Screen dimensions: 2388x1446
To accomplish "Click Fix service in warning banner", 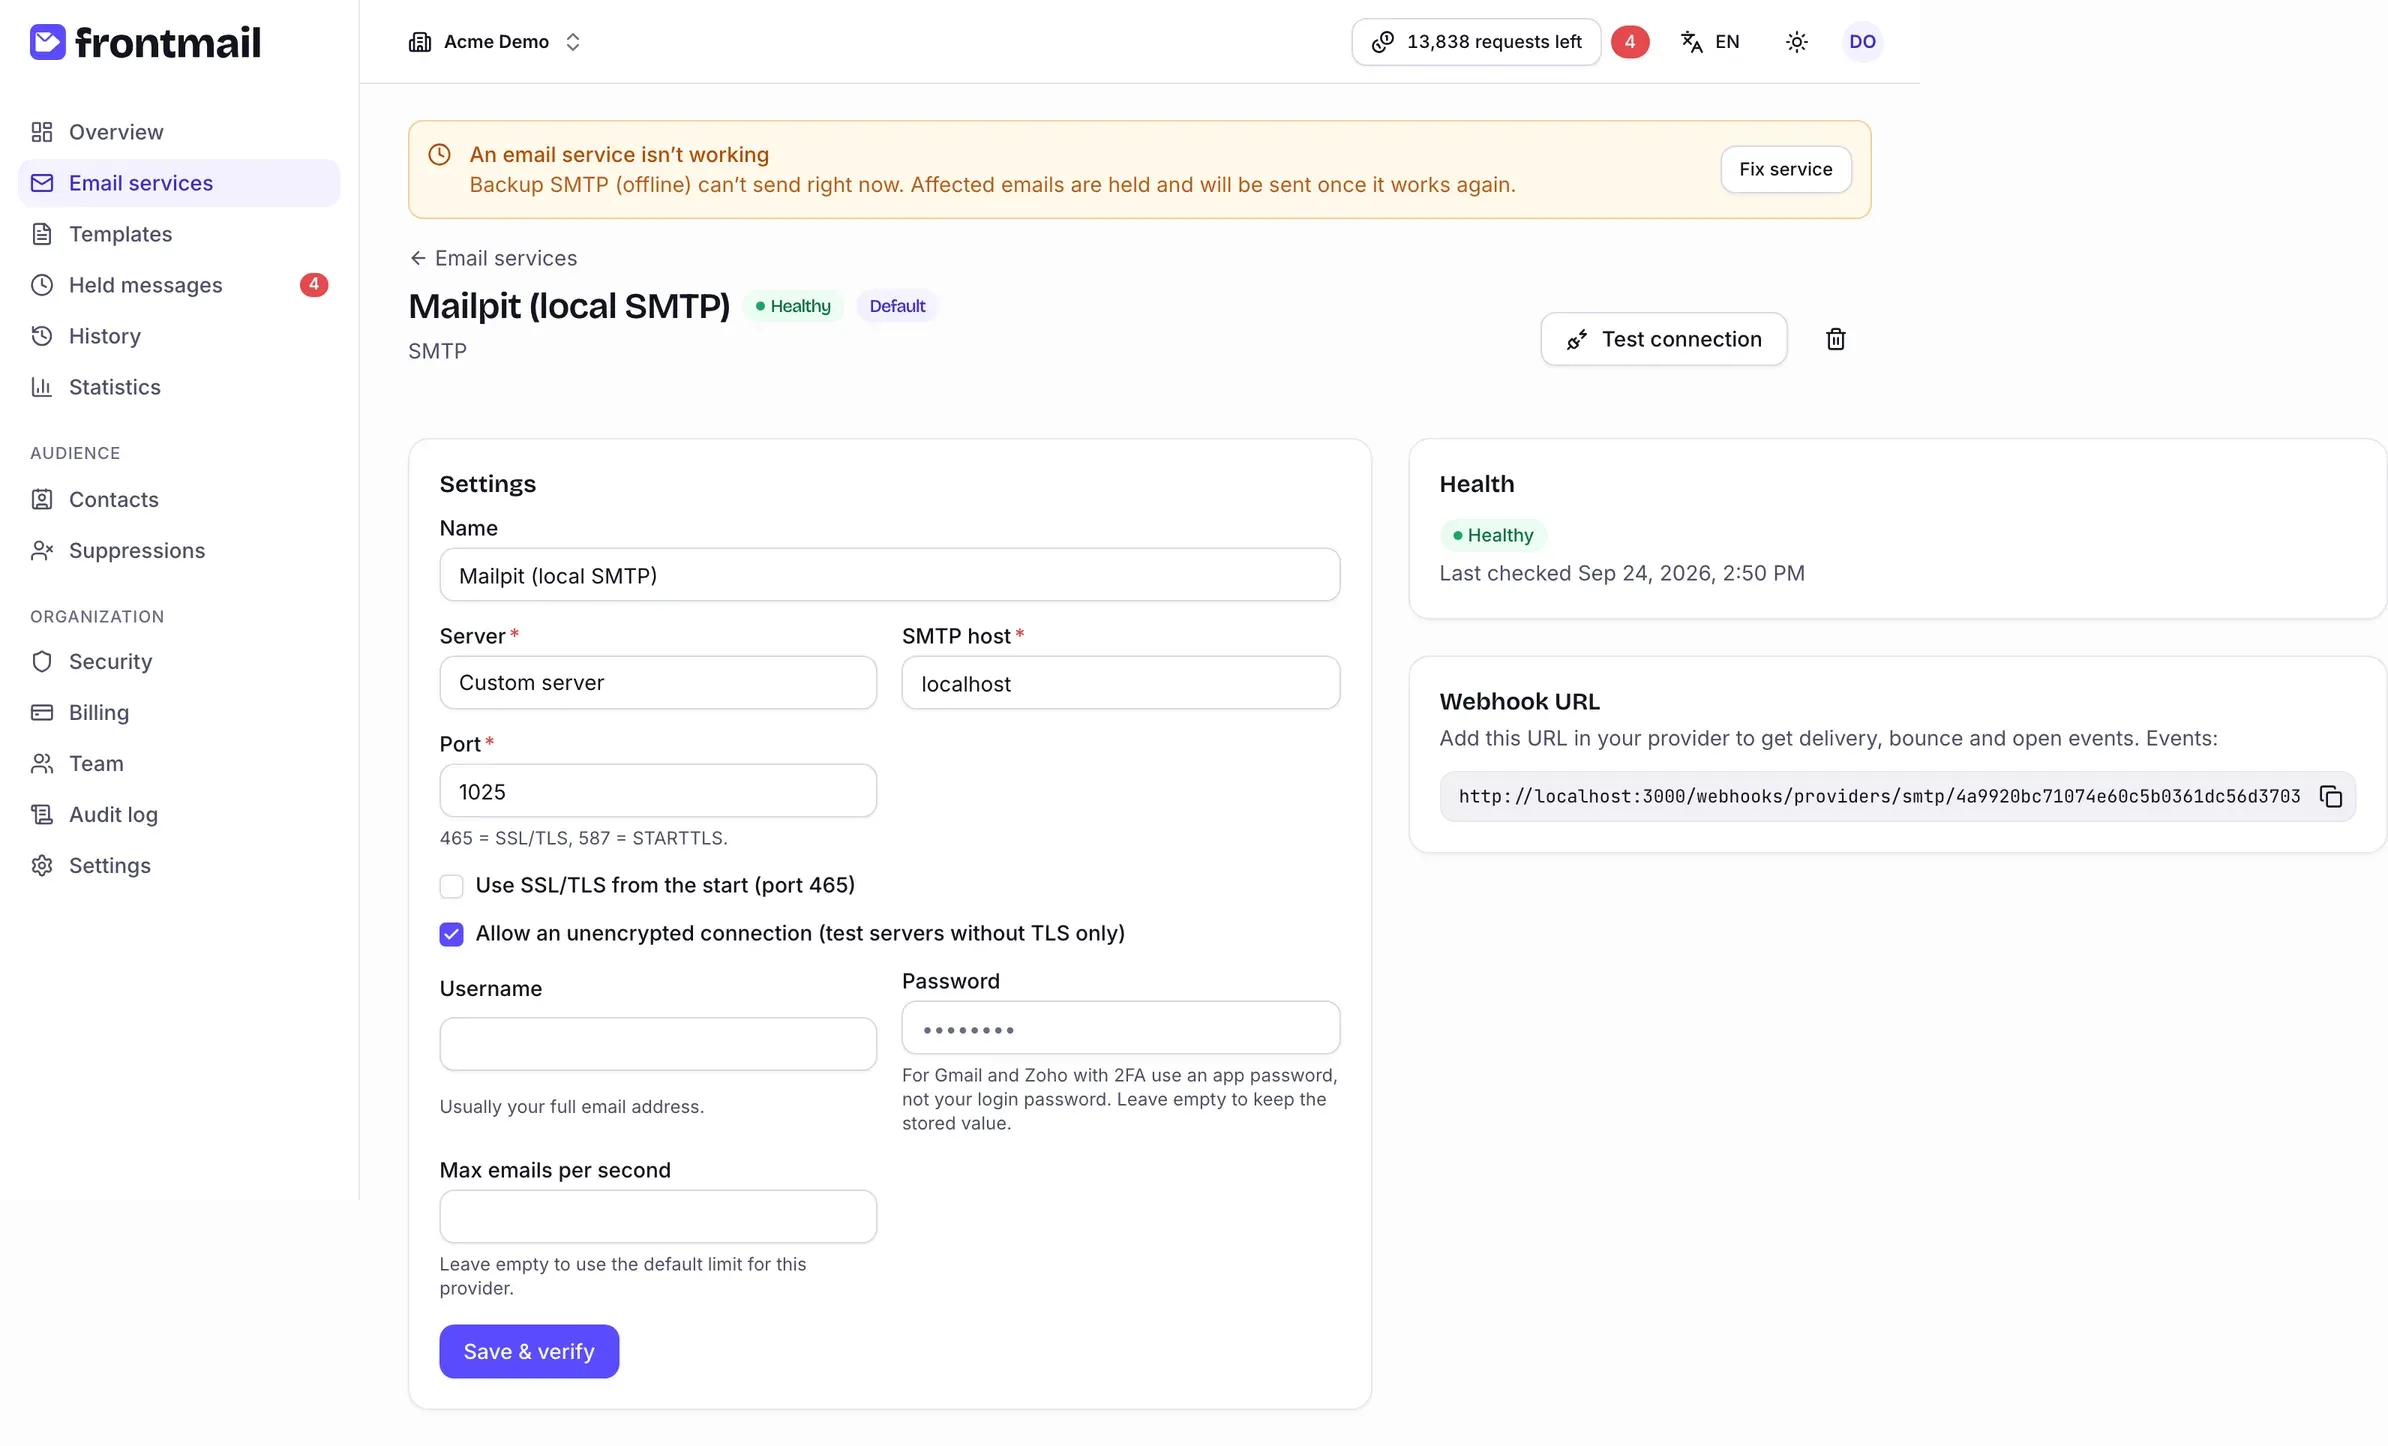I will coord(1786,169).
